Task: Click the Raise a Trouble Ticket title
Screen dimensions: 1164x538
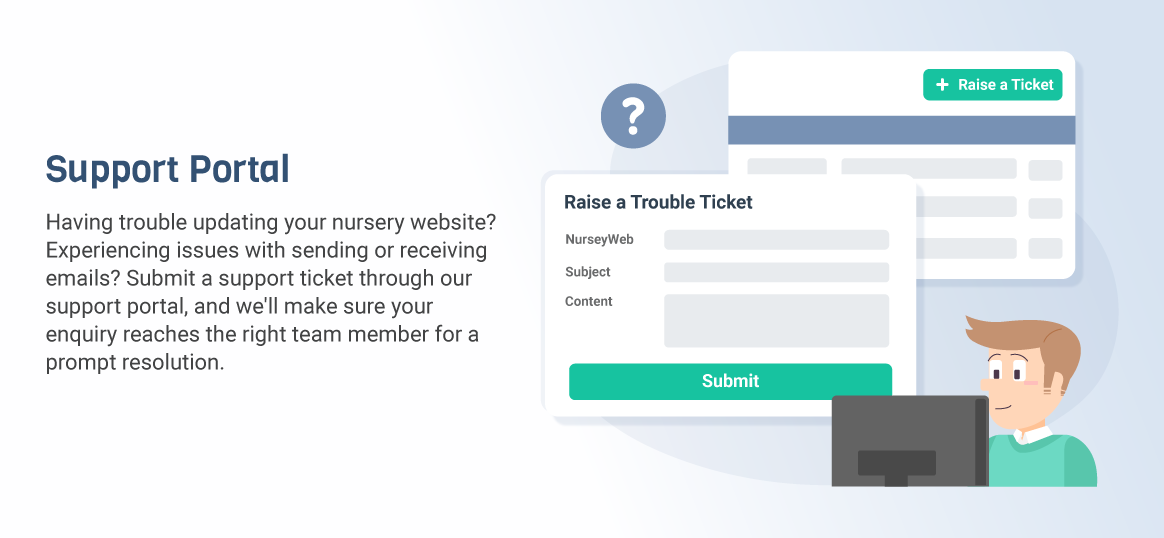Action: (x=658, y=202)
